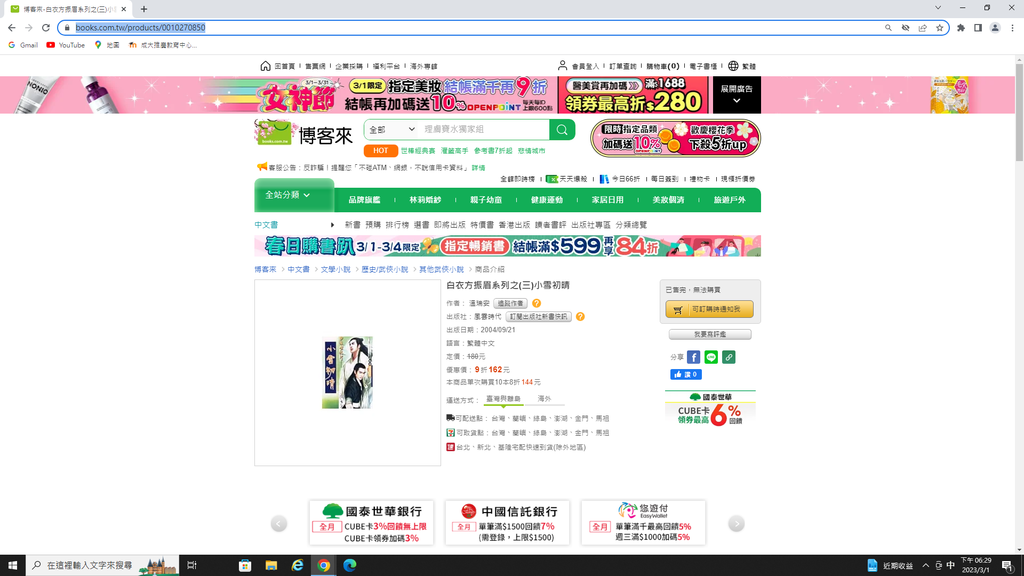Open the 全部 search category dropdown

pos(391,130)
